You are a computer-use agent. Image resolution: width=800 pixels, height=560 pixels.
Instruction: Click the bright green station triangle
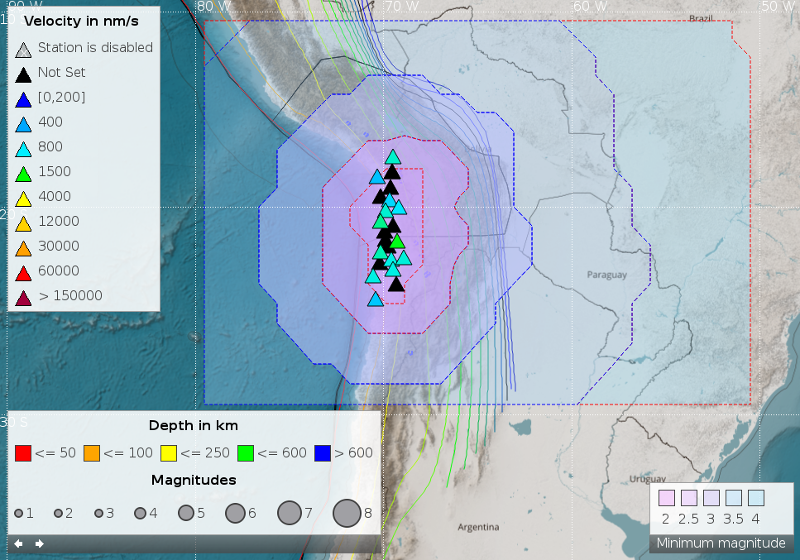(x=397, y=241)
